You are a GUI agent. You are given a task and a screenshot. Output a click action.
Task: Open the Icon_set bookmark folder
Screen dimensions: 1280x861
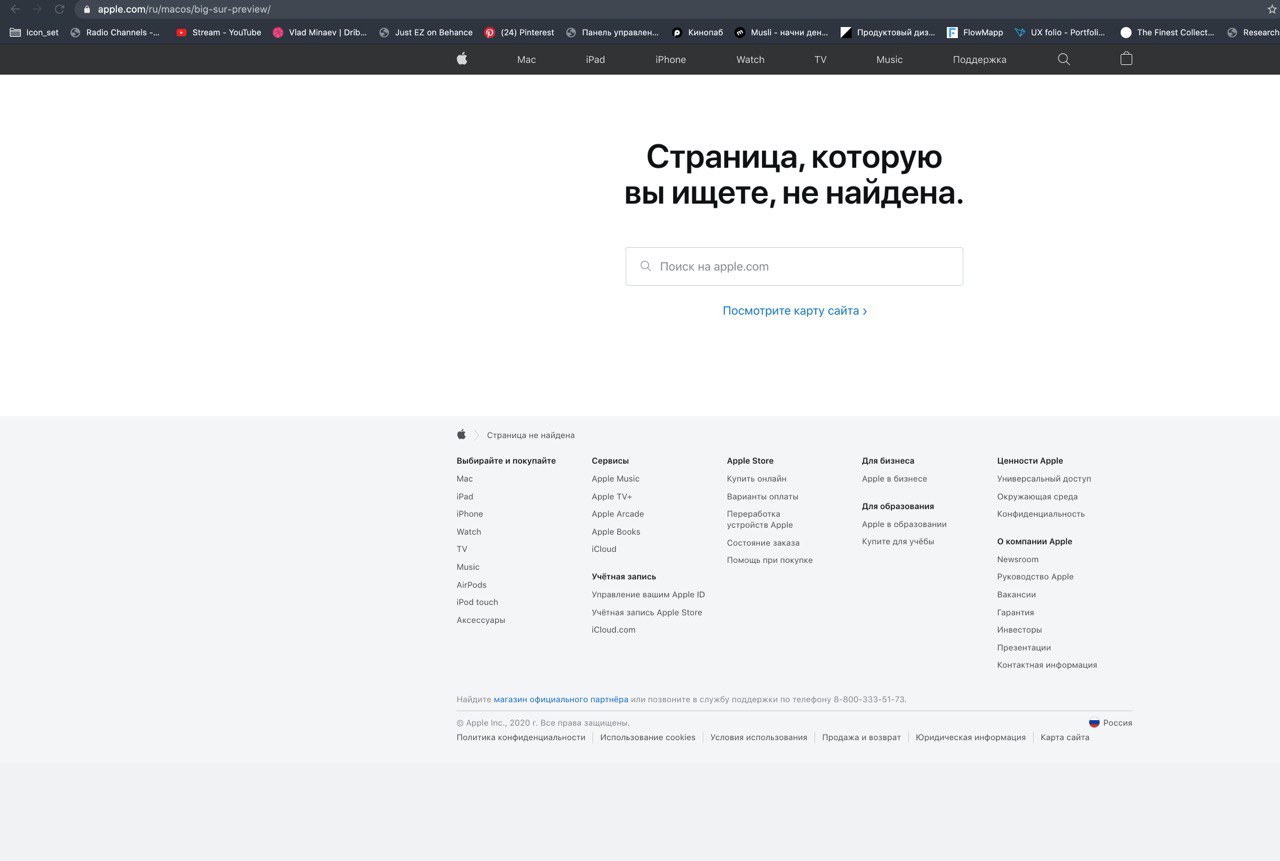click(33, 32)
